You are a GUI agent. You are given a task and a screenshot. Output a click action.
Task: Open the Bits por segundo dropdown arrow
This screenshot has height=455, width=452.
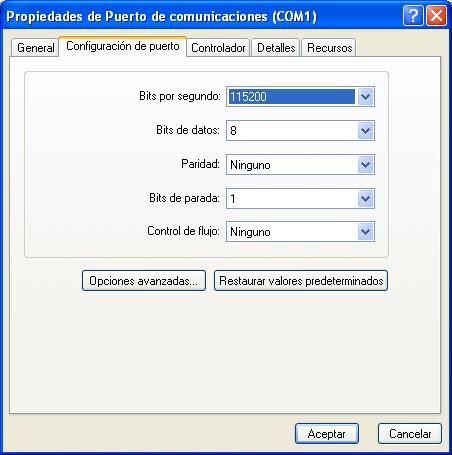click(x=366, y=97)
